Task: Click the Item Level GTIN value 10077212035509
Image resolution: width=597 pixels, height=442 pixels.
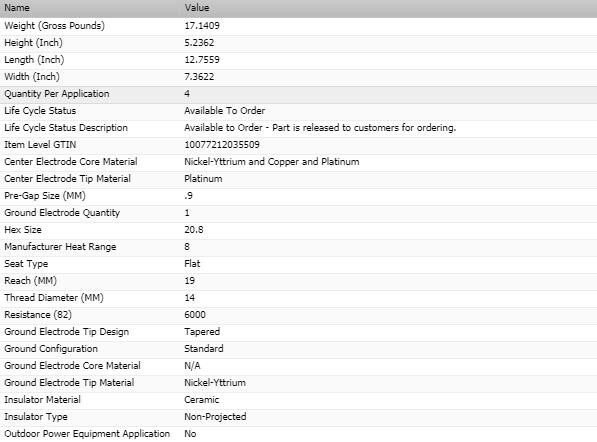Action: 222,145
